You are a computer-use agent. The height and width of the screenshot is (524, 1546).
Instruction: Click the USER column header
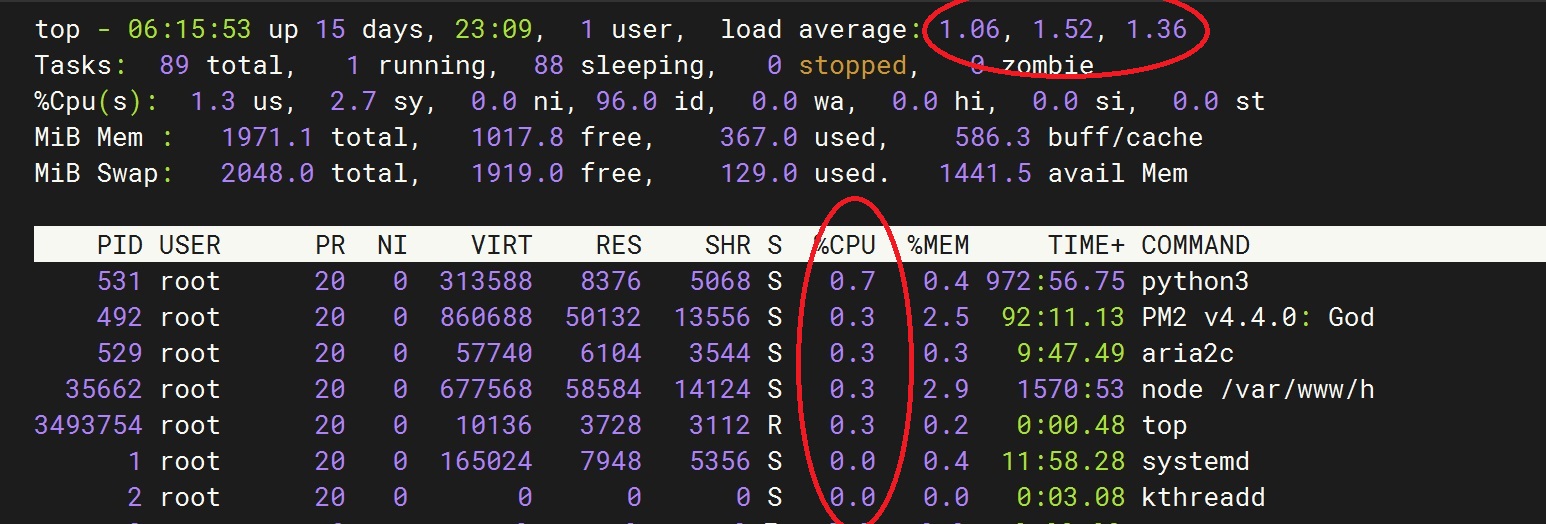point(190,245)
